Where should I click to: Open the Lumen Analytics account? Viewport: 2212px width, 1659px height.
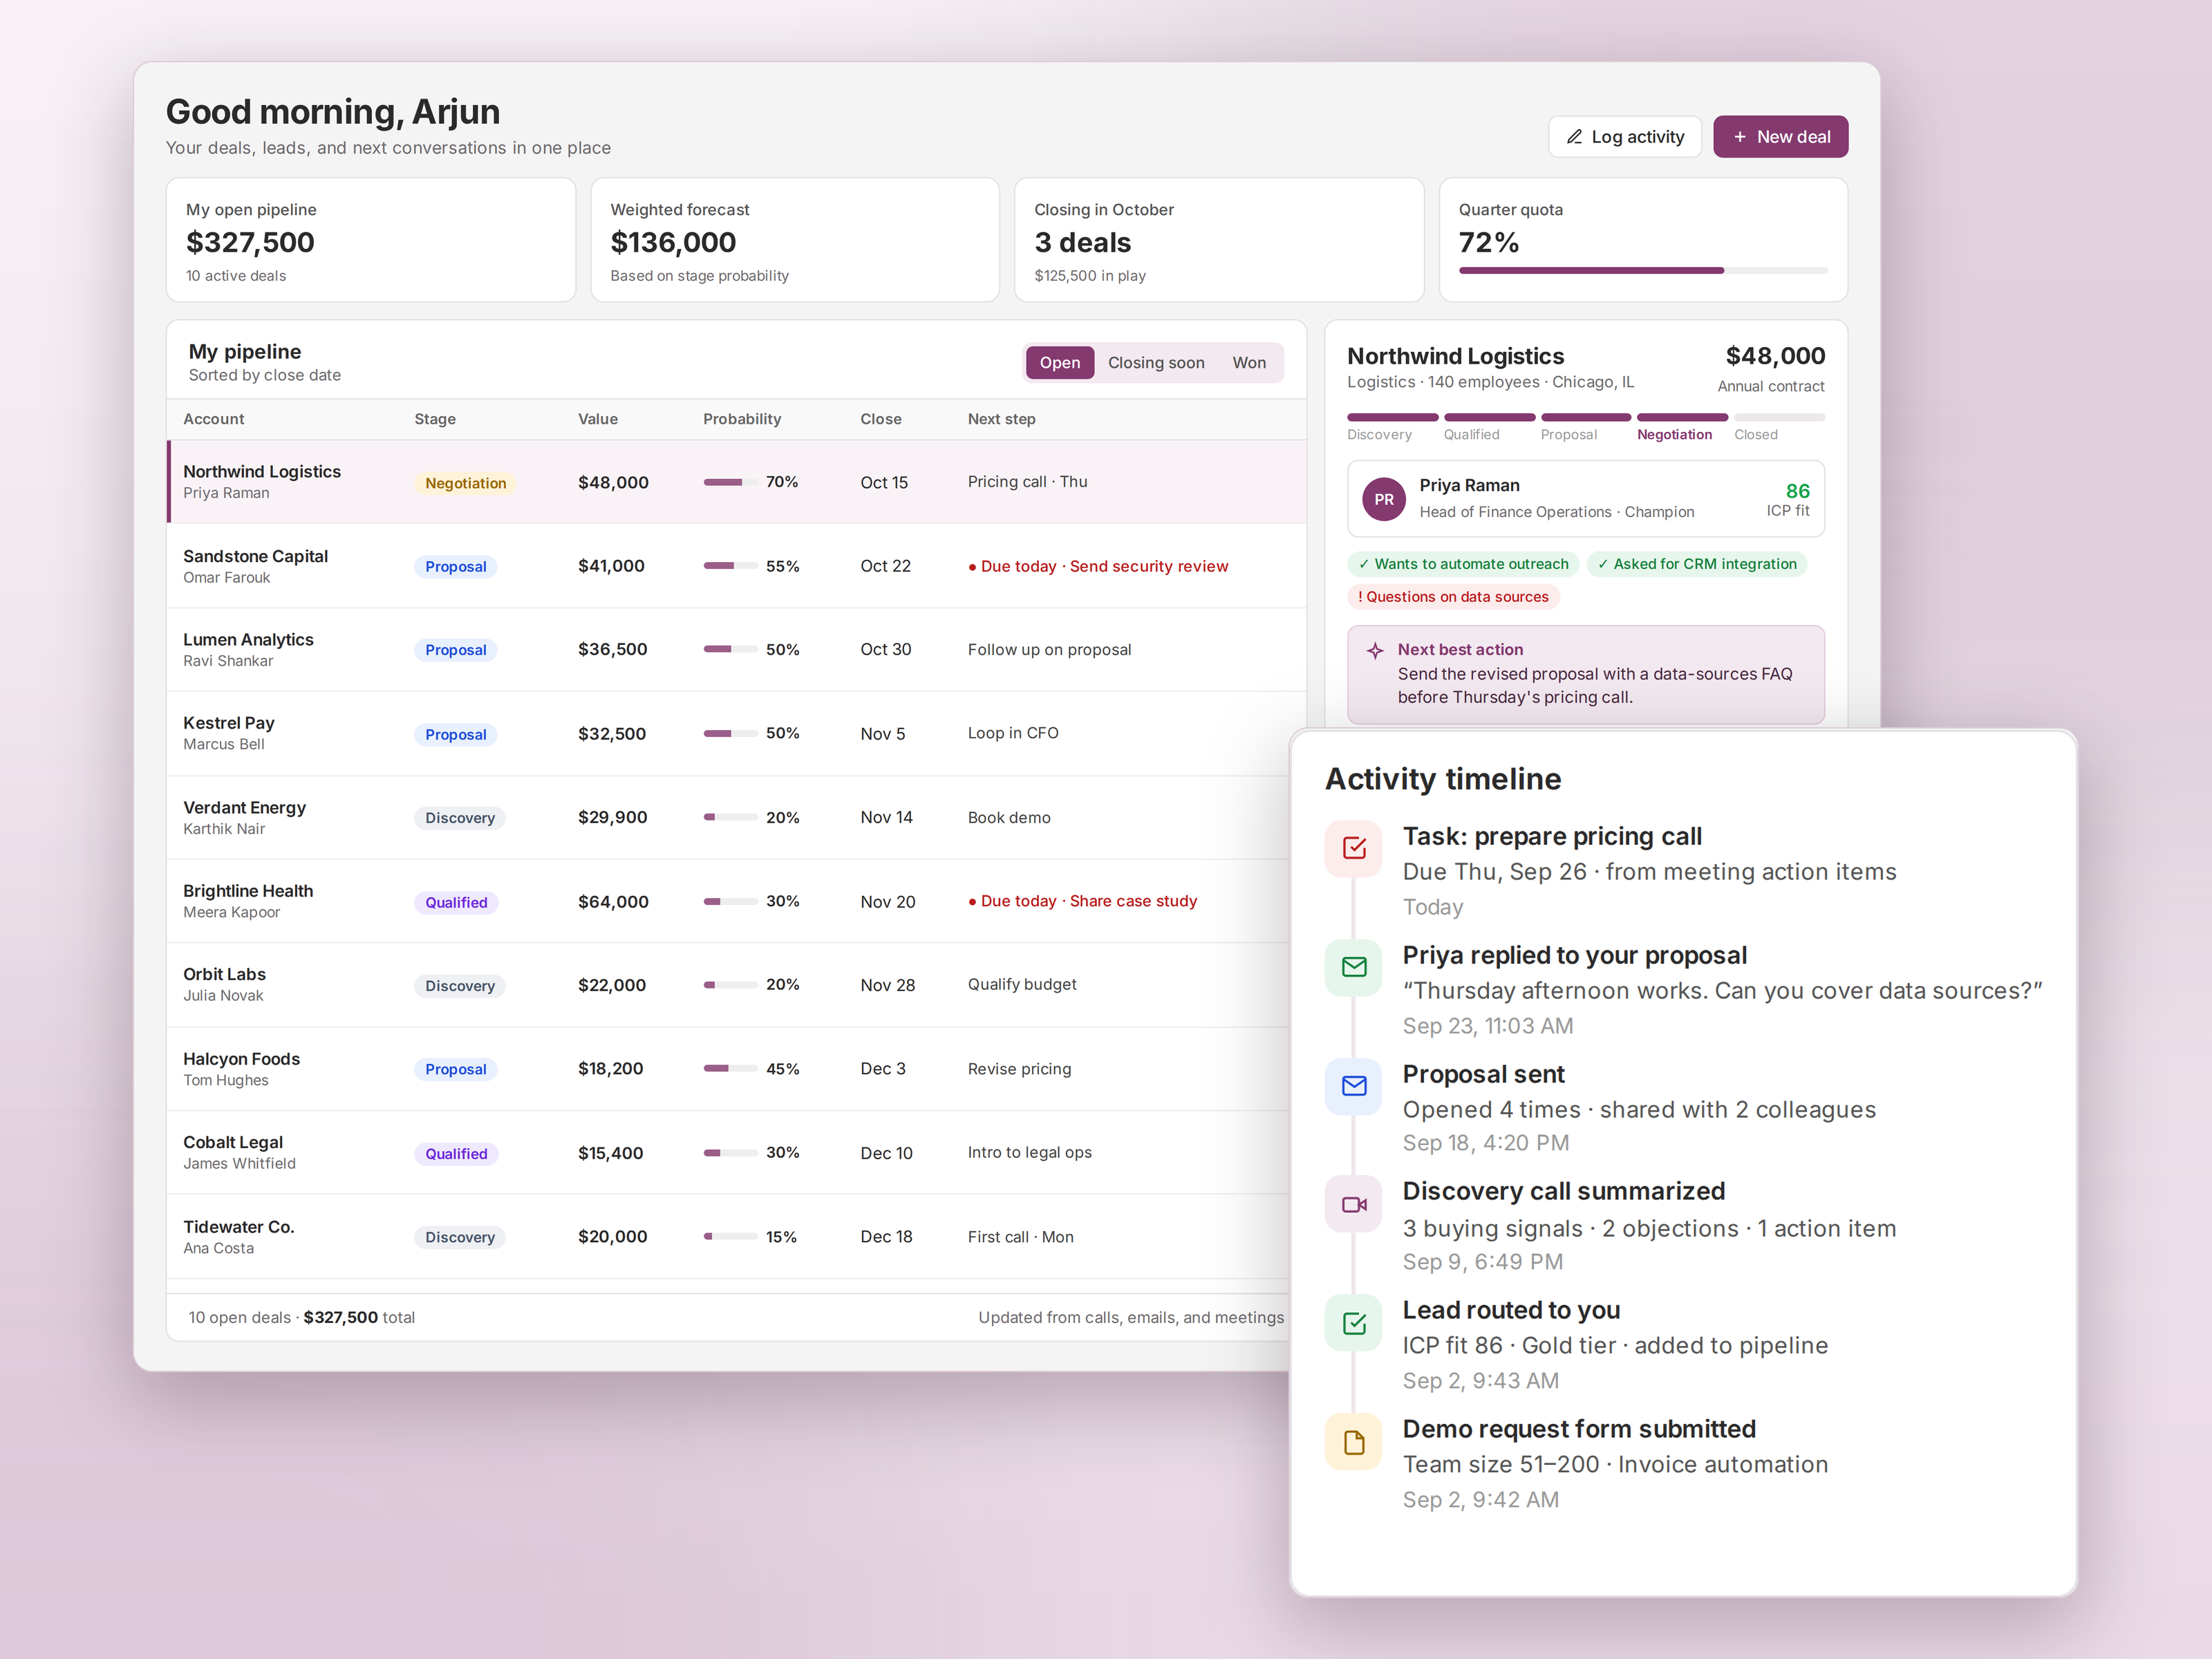point(248,640)
